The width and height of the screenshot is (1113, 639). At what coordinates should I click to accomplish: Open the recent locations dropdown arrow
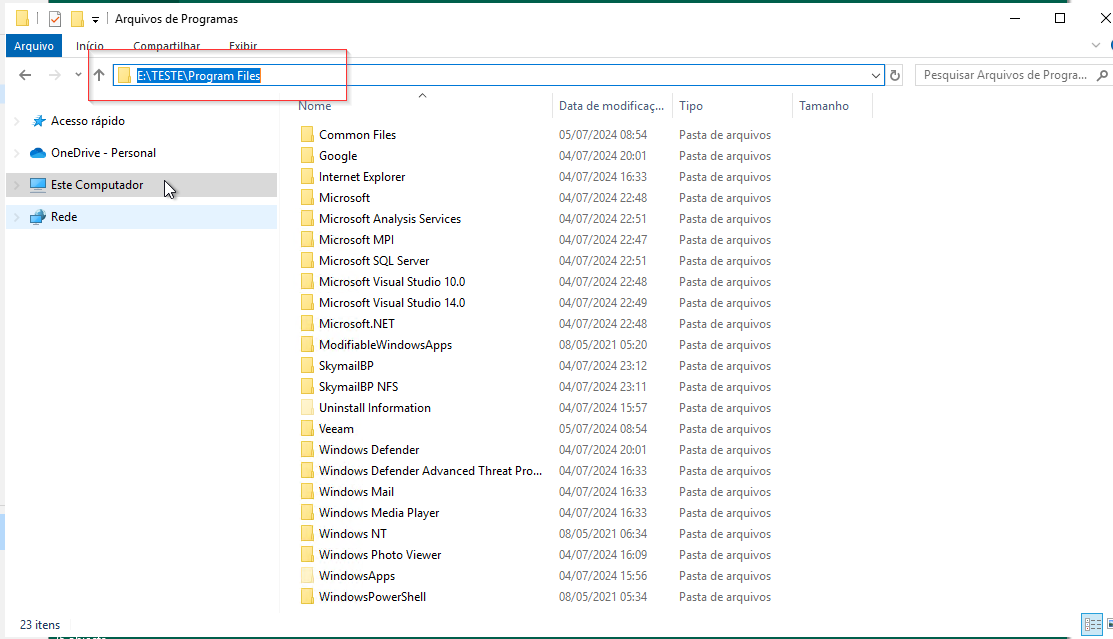click(78, 75)
